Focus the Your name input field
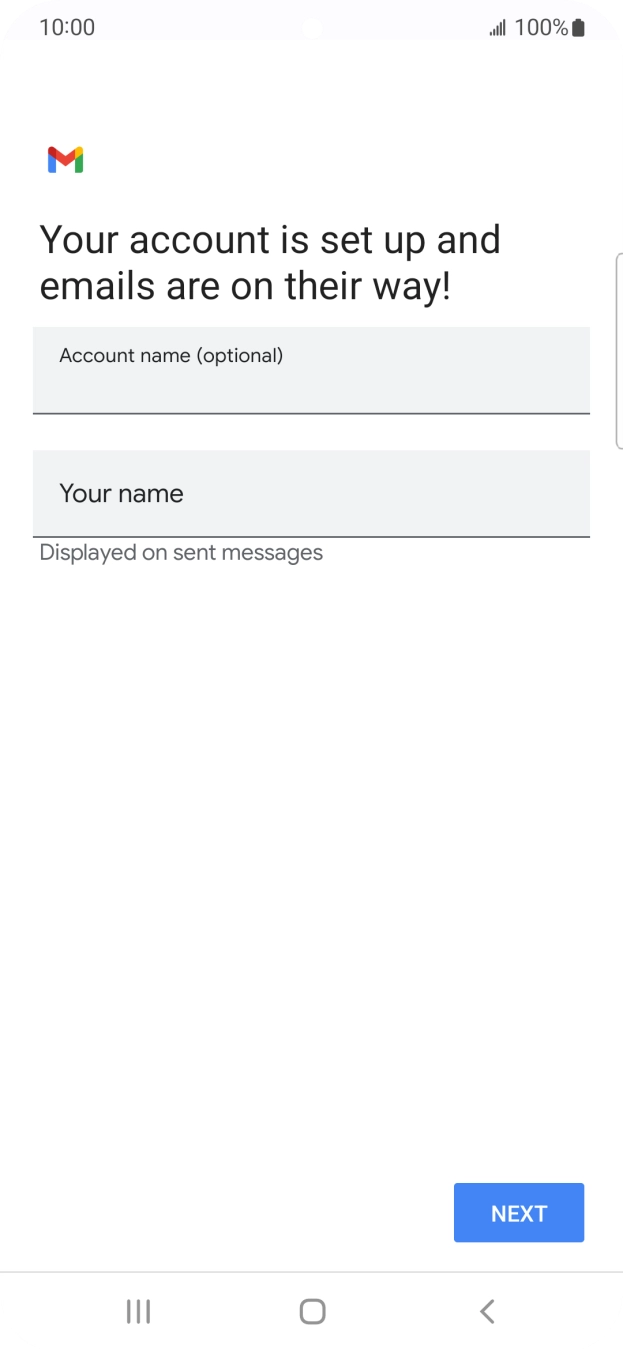 311,493
